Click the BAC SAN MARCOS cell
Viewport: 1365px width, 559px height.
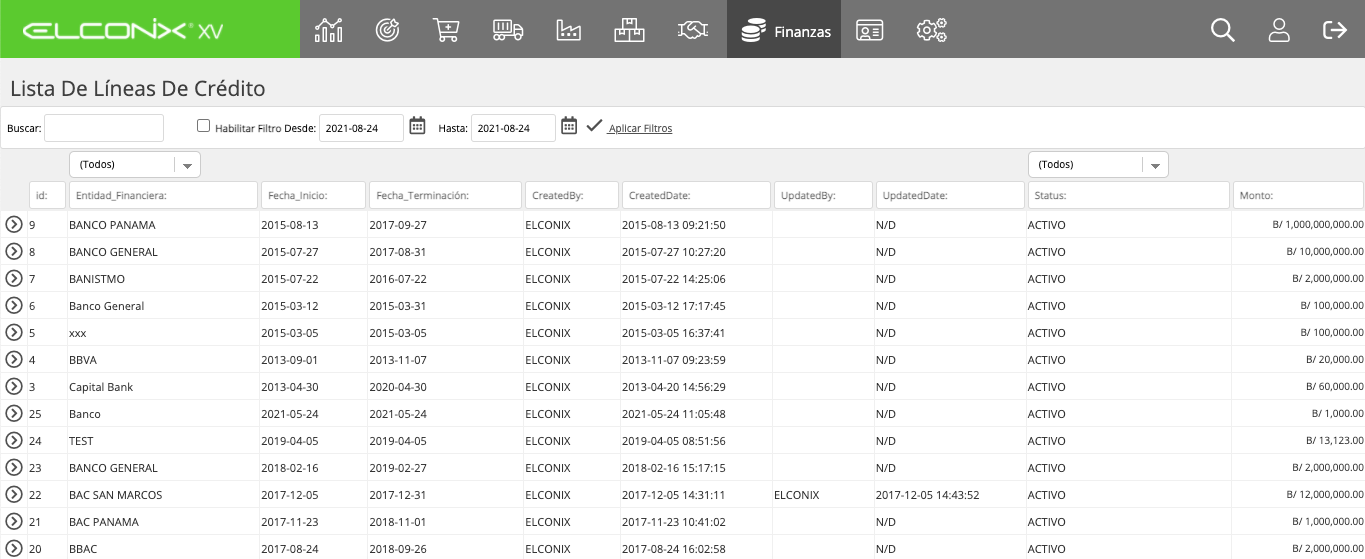116,495
